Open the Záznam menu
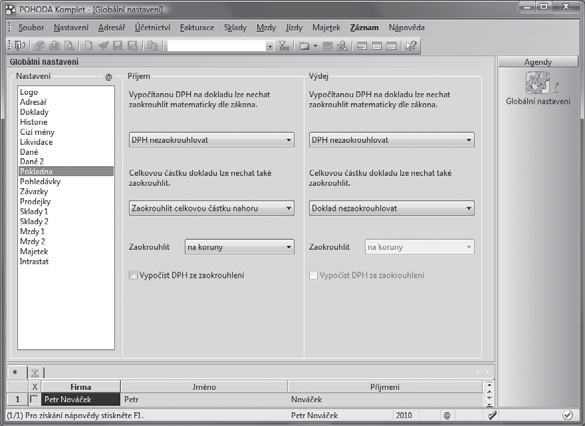This screenshot has height=426, width=585. click(x=364, y=27)
